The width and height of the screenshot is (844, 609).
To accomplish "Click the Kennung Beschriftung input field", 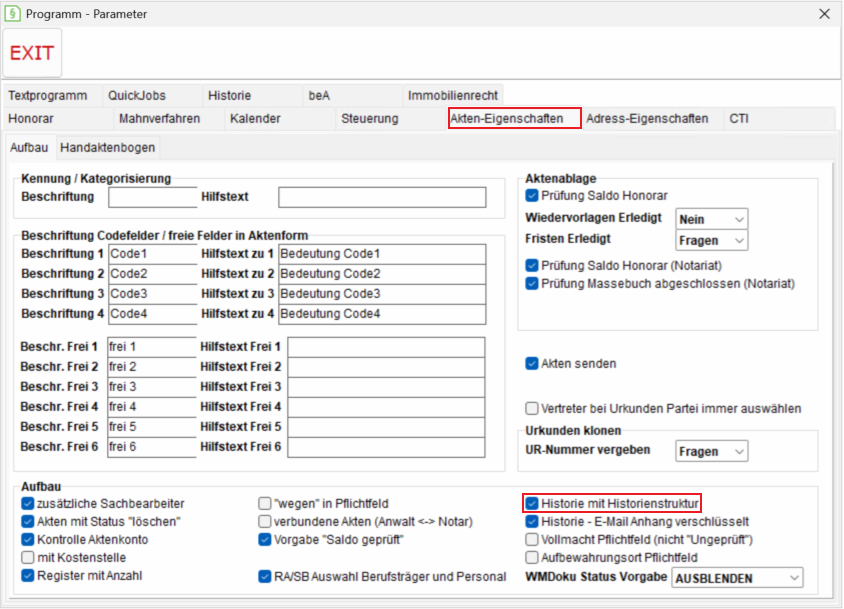I will (153, 197).
